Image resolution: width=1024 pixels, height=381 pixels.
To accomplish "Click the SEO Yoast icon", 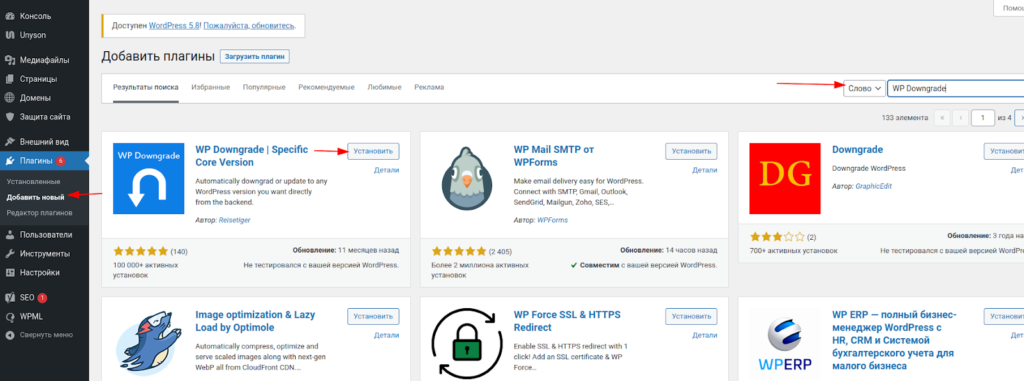I will (10, 297).
